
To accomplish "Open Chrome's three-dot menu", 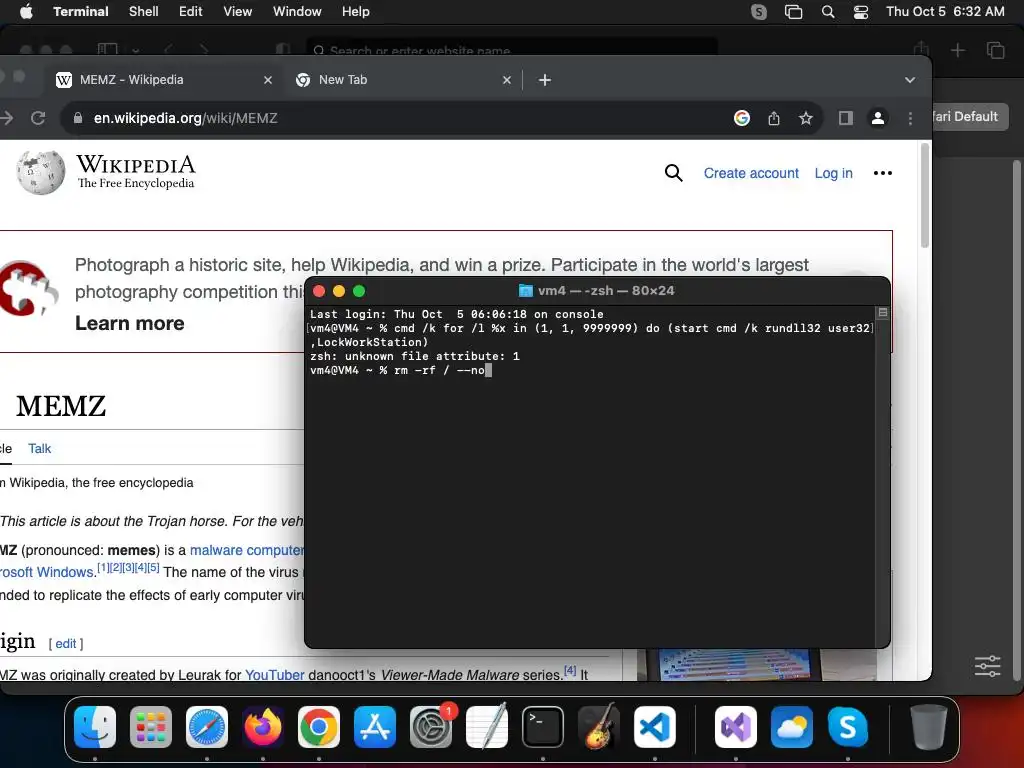I will (x=910, y=118).
